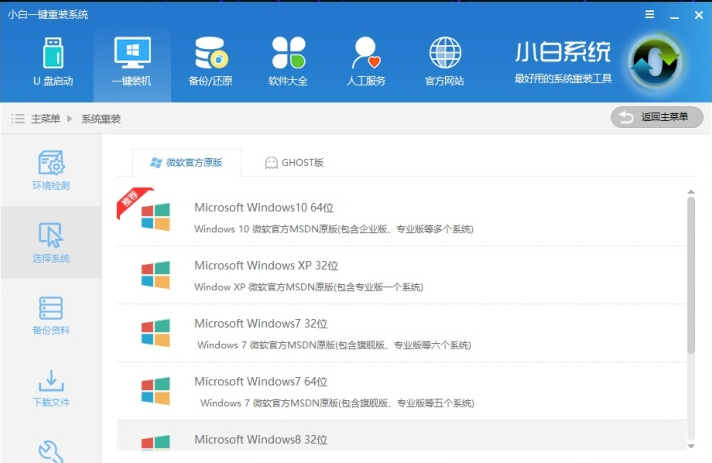
Task: Click the wrench step icon at sidebar bottom
Action: tap(50, 451)
